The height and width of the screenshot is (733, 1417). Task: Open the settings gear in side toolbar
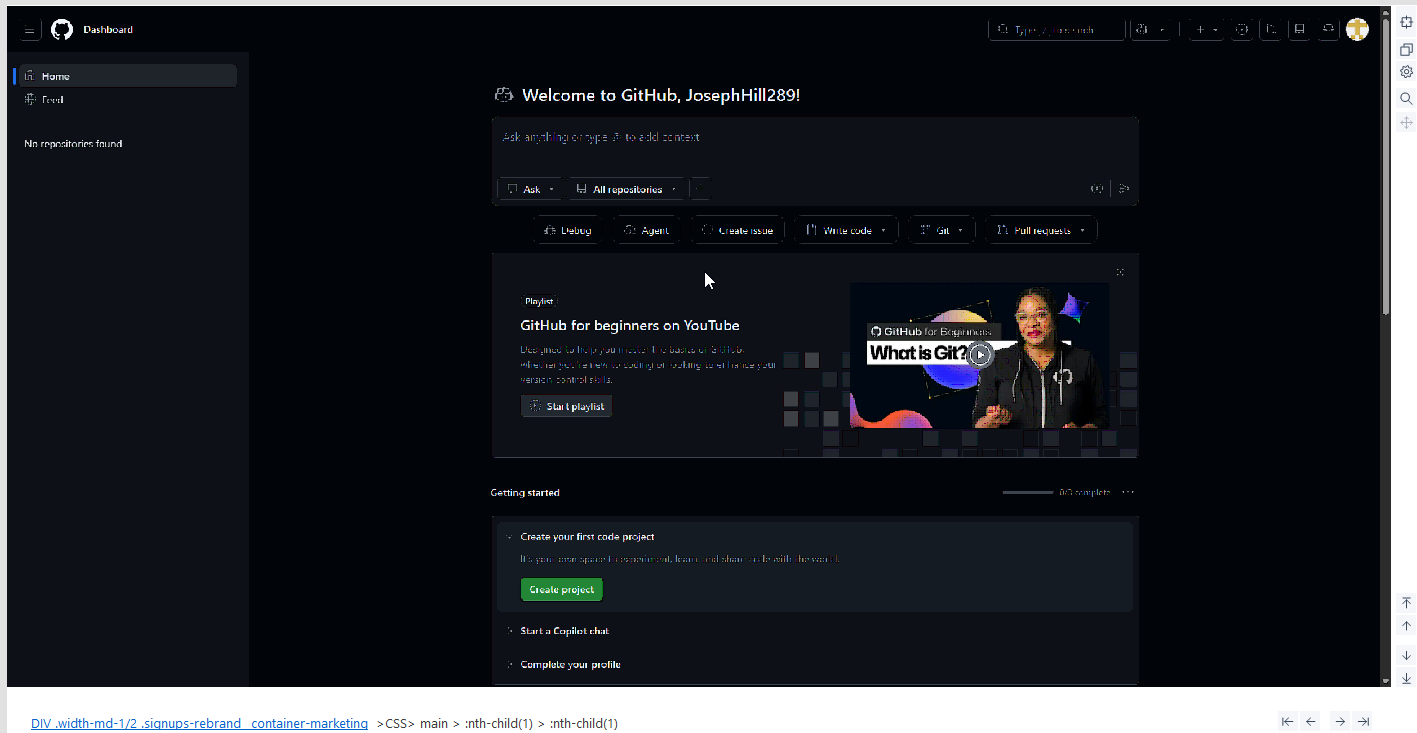tap(1406, 72)
